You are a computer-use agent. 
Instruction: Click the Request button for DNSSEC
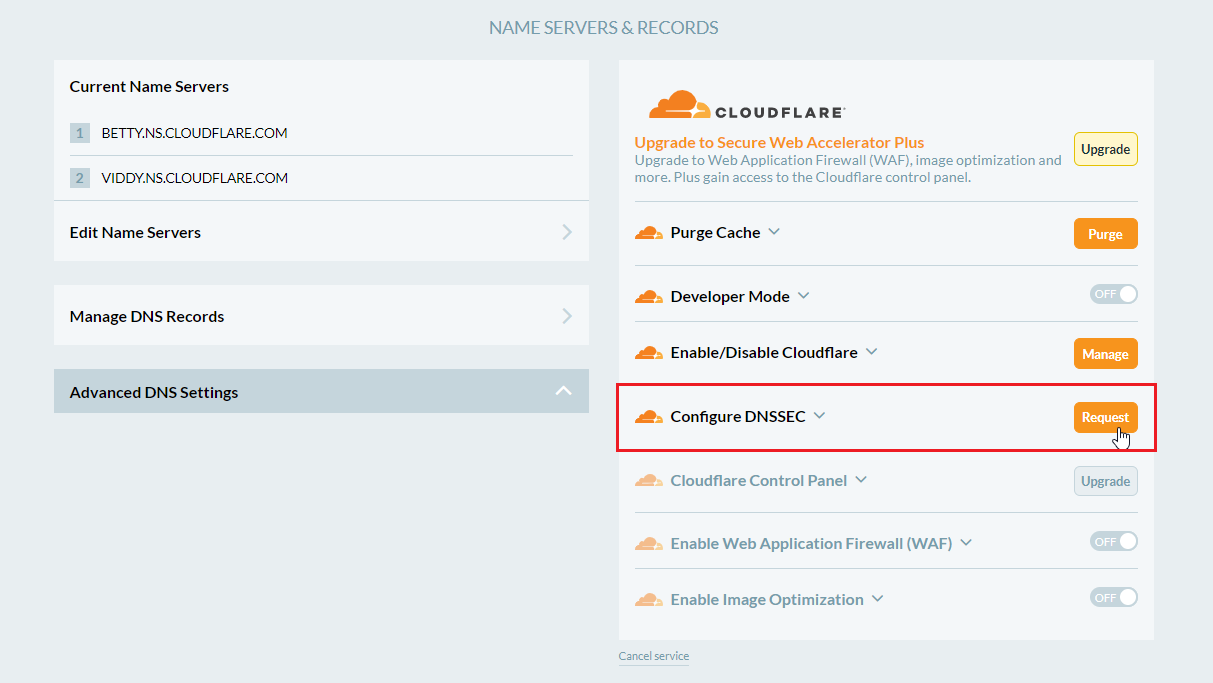pyautogui.click(x=1105, y=417)
